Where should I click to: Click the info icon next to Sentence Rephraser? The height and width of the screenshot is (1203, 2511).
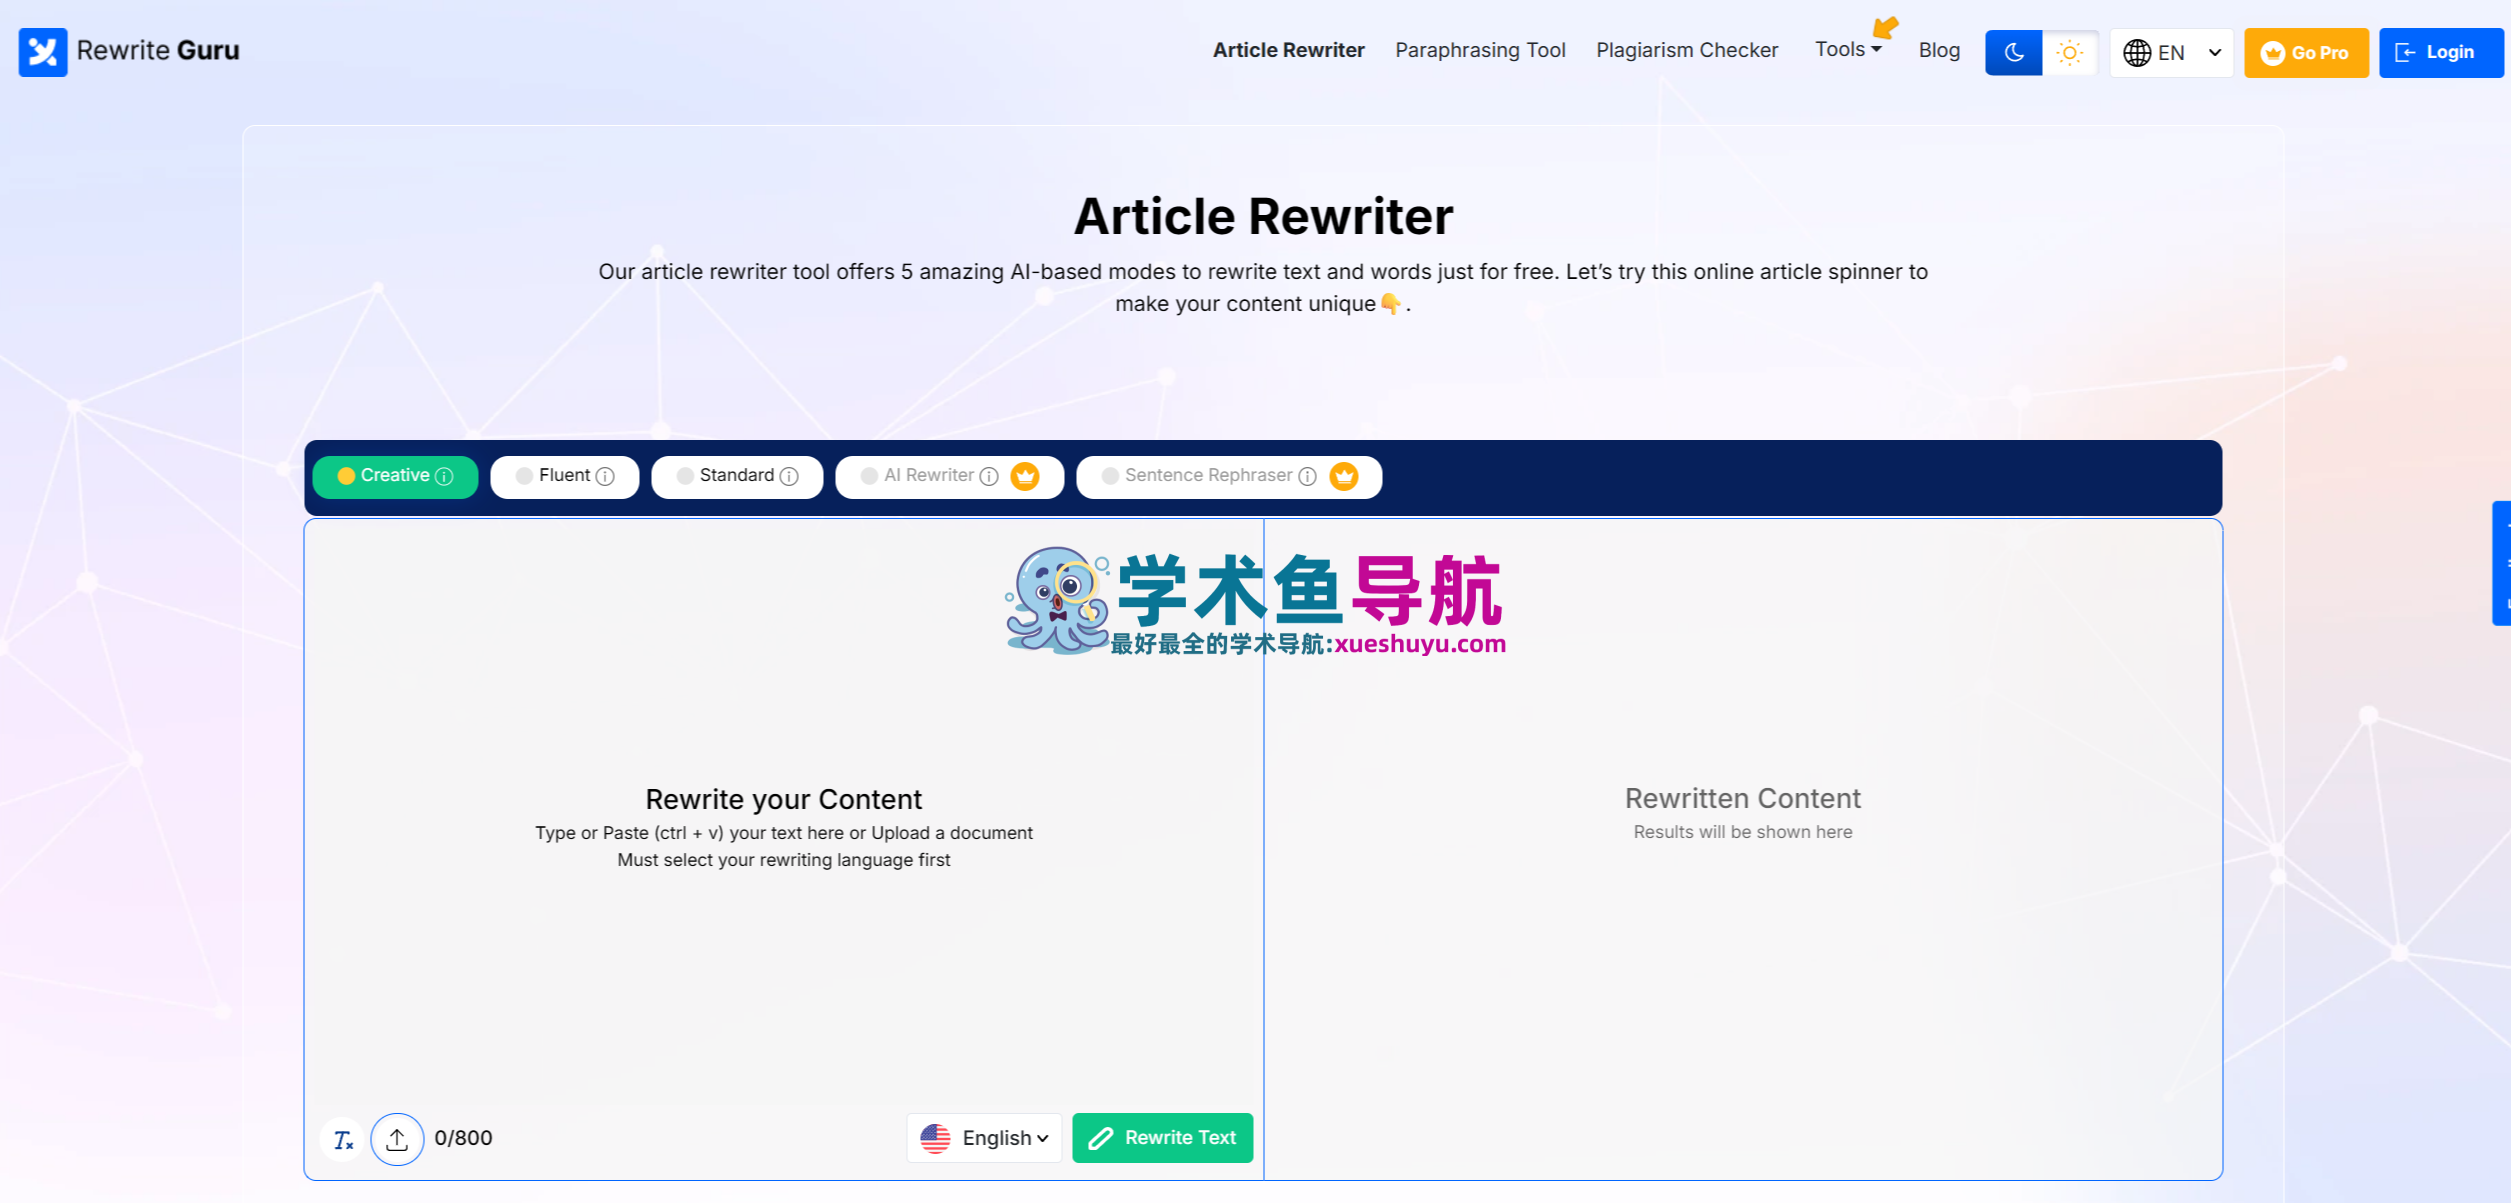pyautogui.click(x=1307, y=477)
